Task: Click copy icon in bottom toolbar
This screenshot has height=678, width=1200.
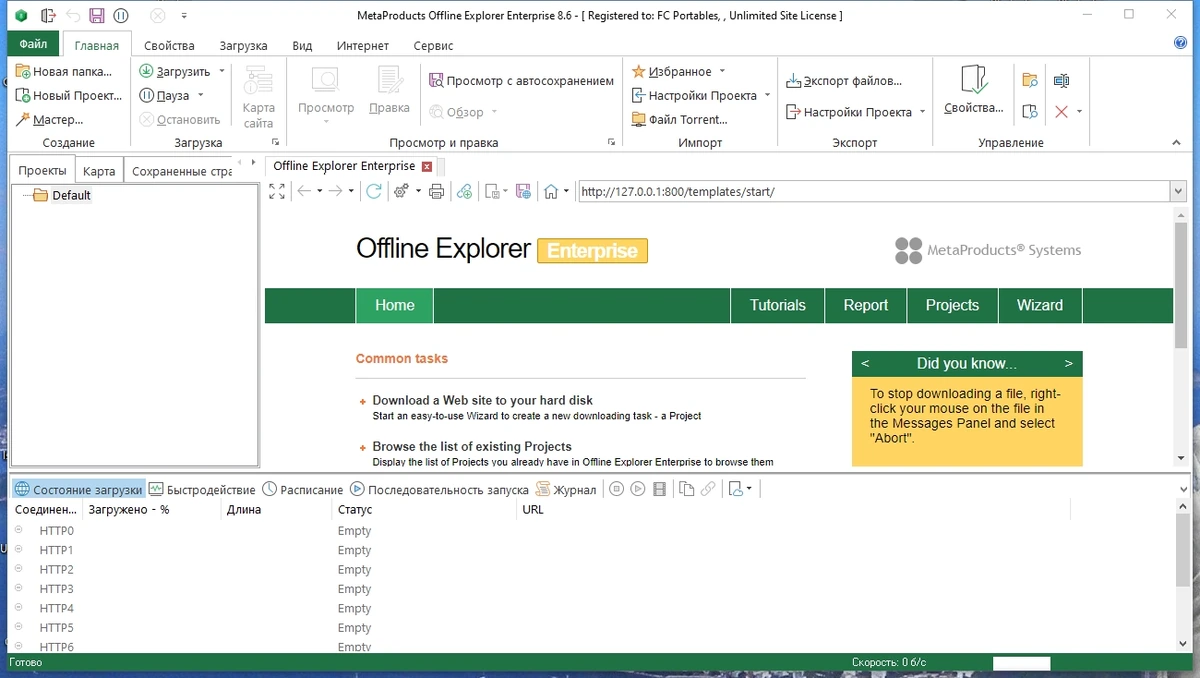Action: tap(686, 489)
